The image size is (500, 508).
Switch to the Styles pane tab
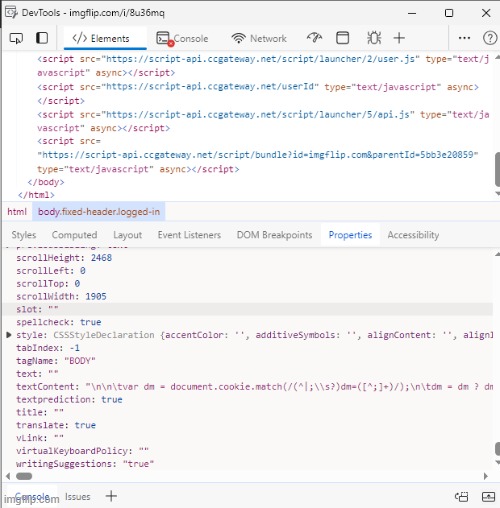click(x=24, y=235)
